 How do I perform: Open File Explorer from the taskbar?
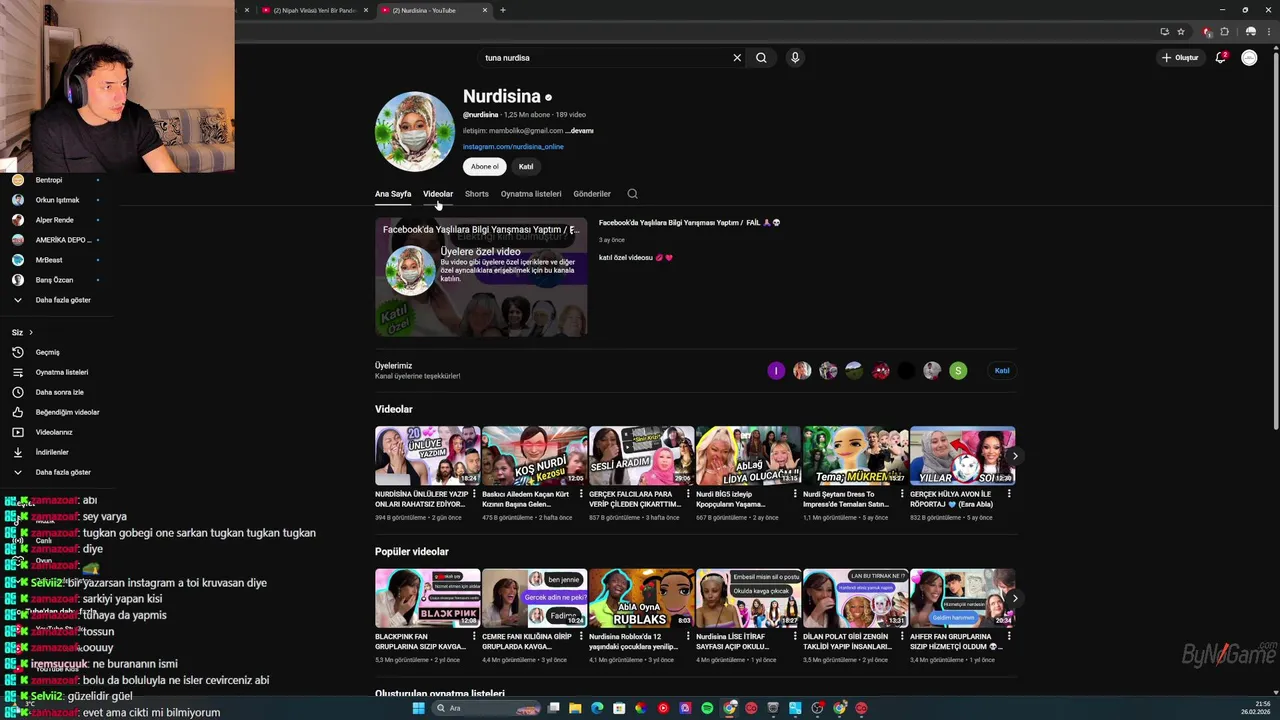pos(575,708)
